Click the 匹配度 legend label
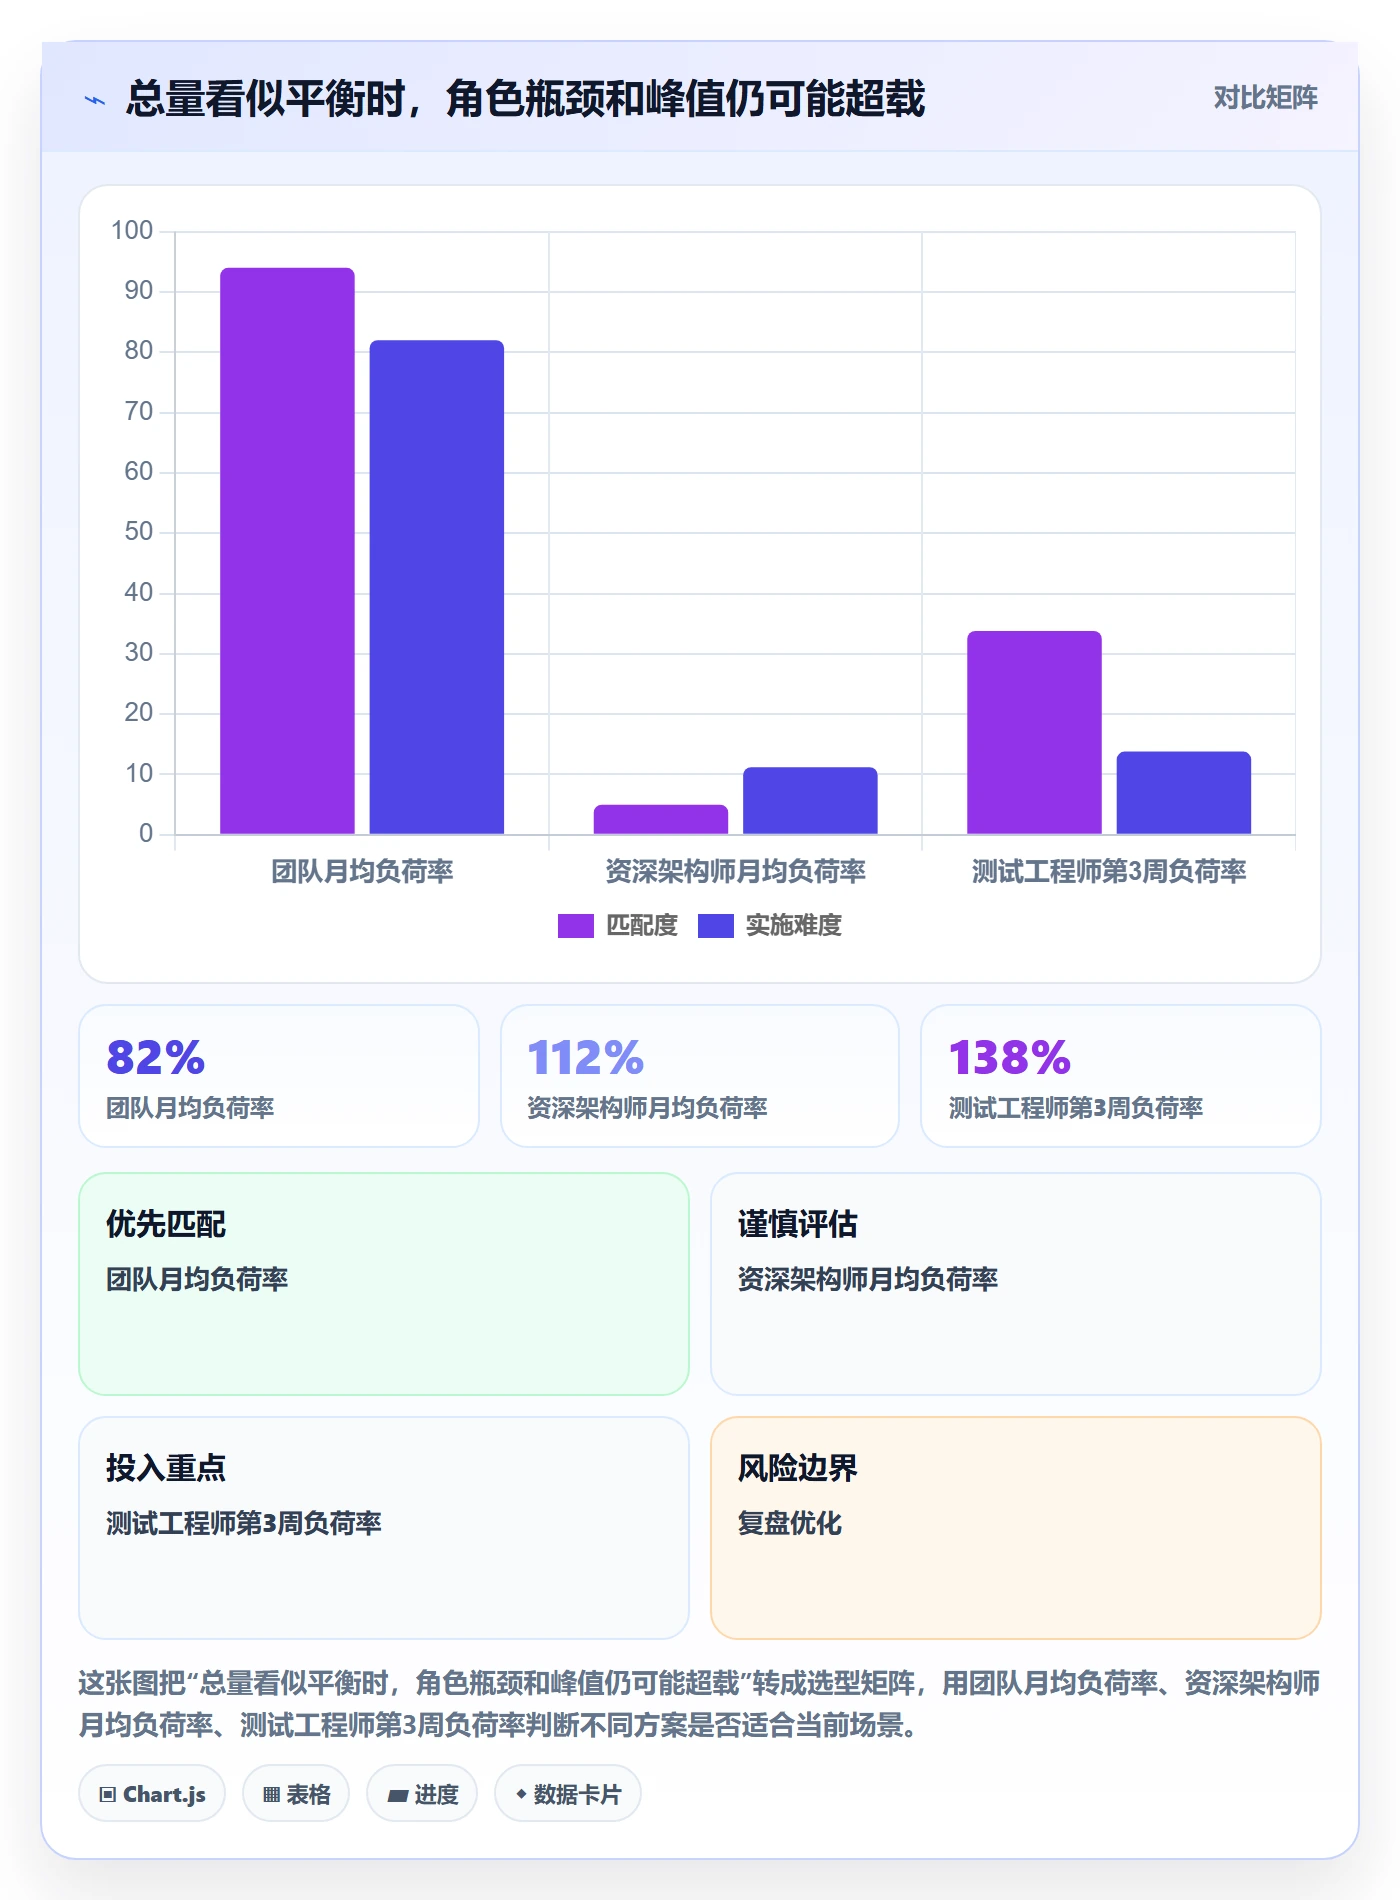1400x1900 pixels. pyautogui.click(x=642, y=926)
